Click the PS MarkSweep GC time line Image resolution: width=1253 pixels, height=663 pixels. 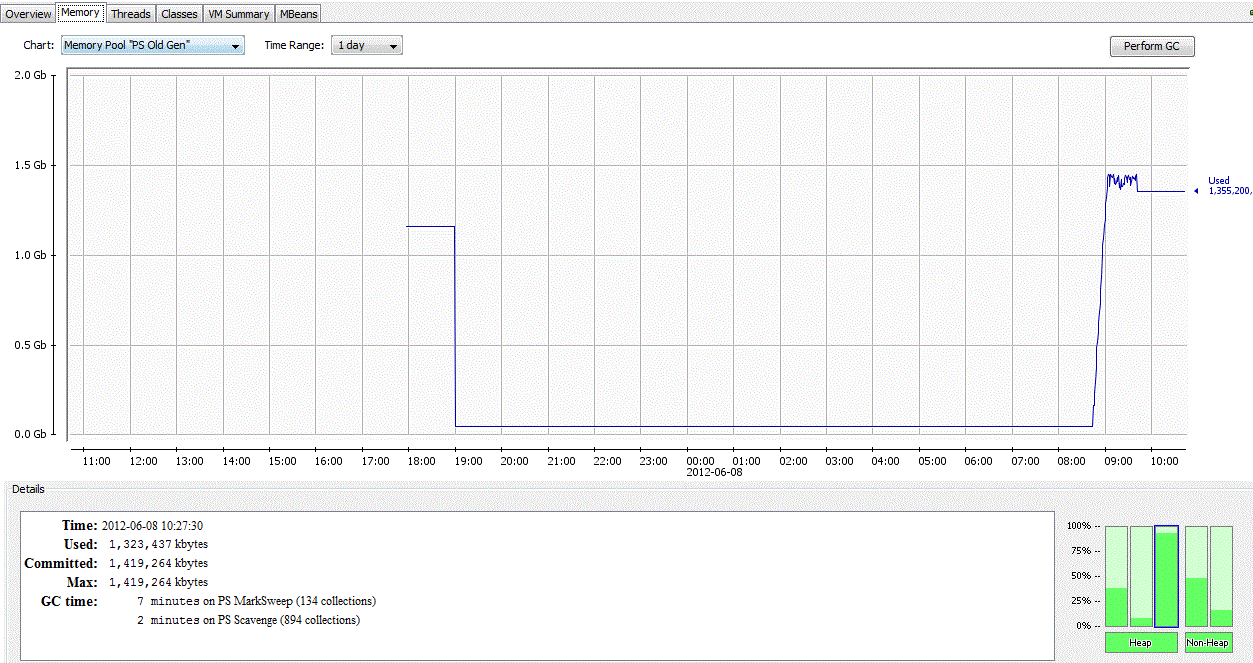click(x=256, y=601)
